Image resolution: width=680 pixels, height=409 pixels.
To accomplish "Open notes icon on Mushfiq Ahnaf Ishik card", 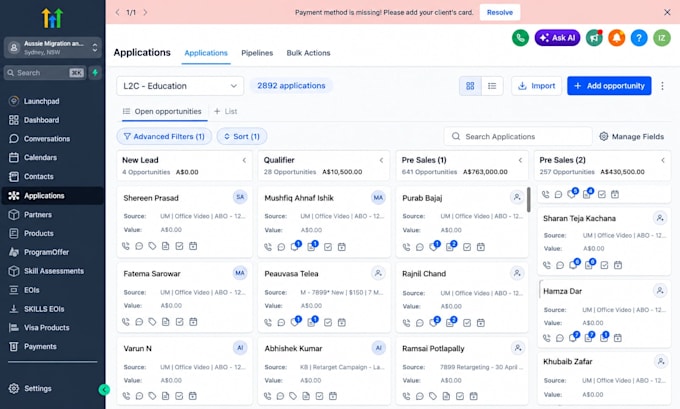I will pos(311,247).
